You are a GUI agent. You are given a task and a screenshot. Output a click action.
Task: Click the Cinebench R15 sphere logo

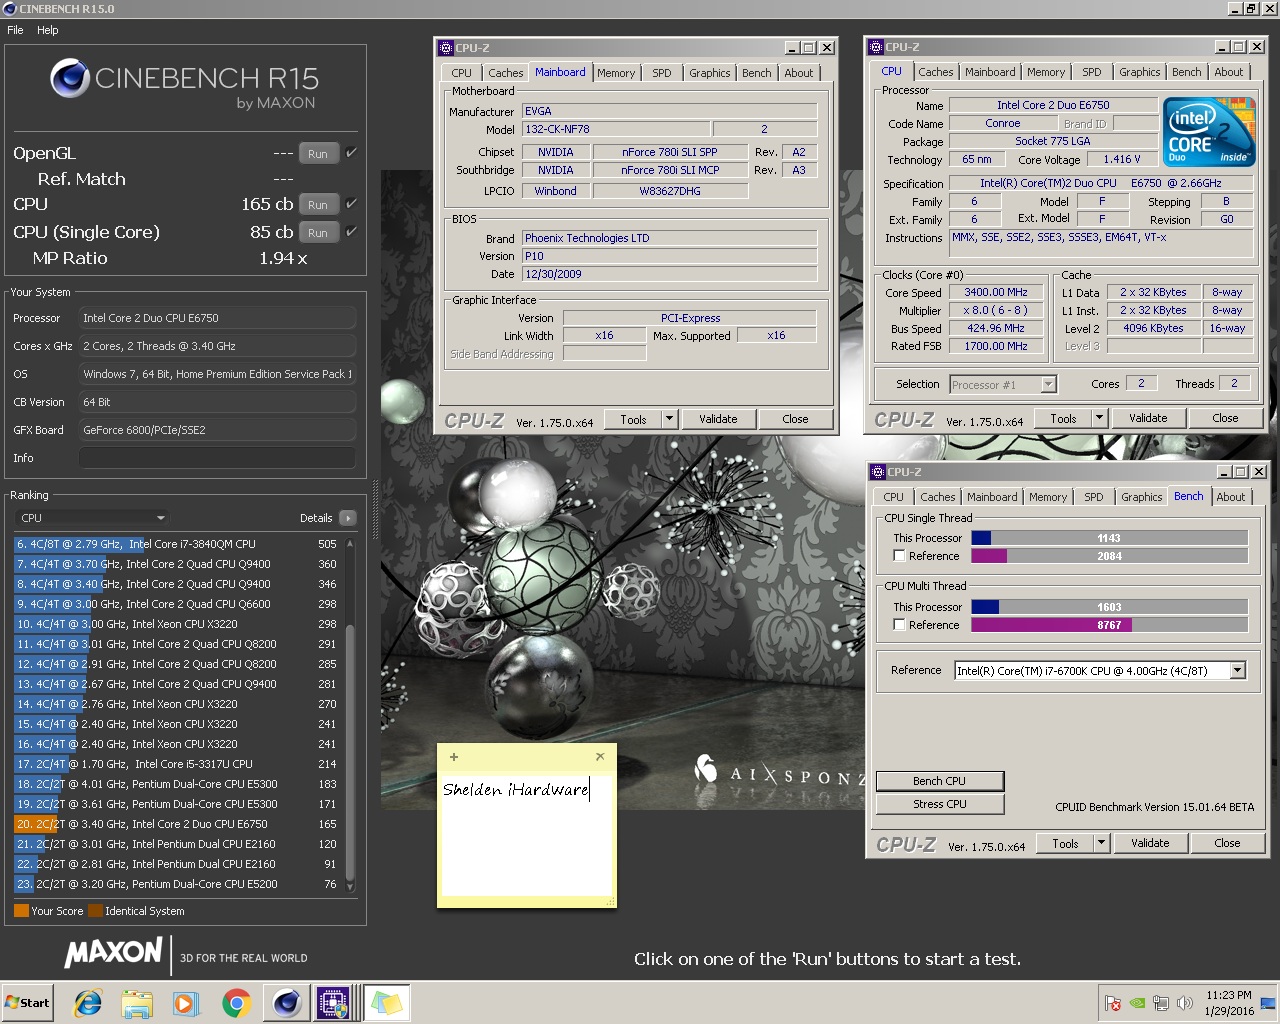click(x=70, y=78)
